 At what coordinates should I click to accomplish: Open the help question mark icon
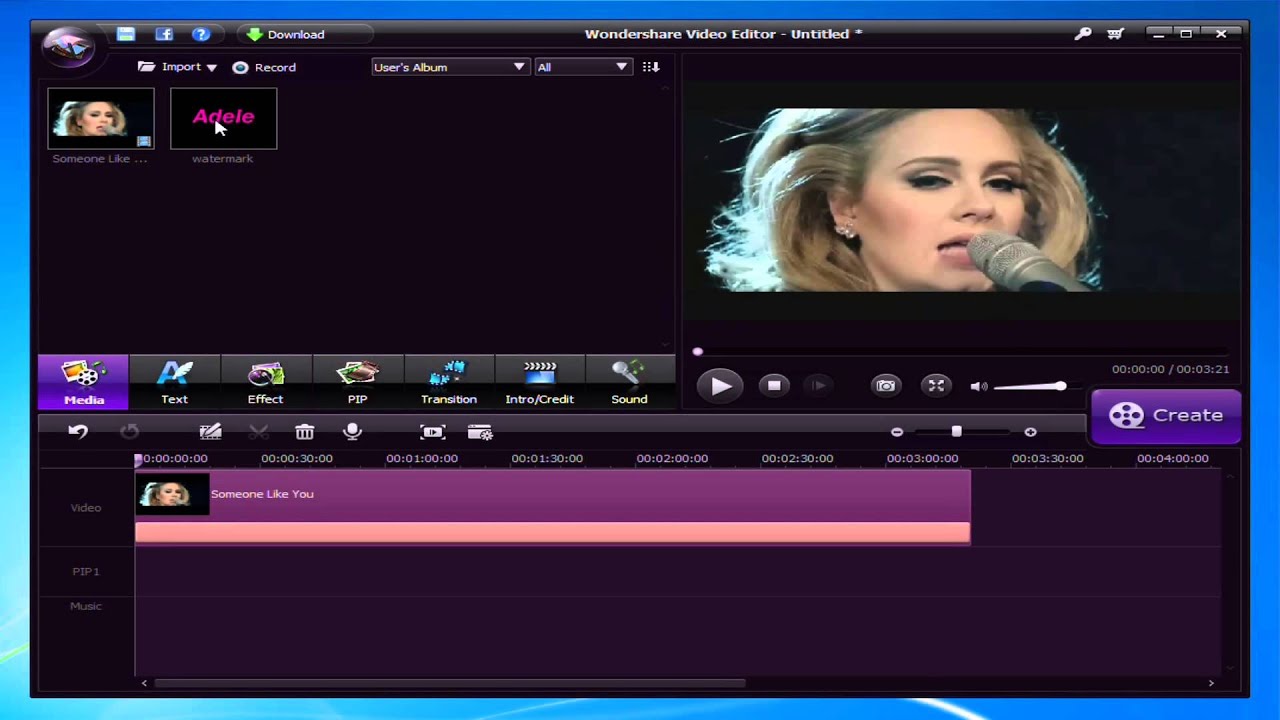coord(201,34)
